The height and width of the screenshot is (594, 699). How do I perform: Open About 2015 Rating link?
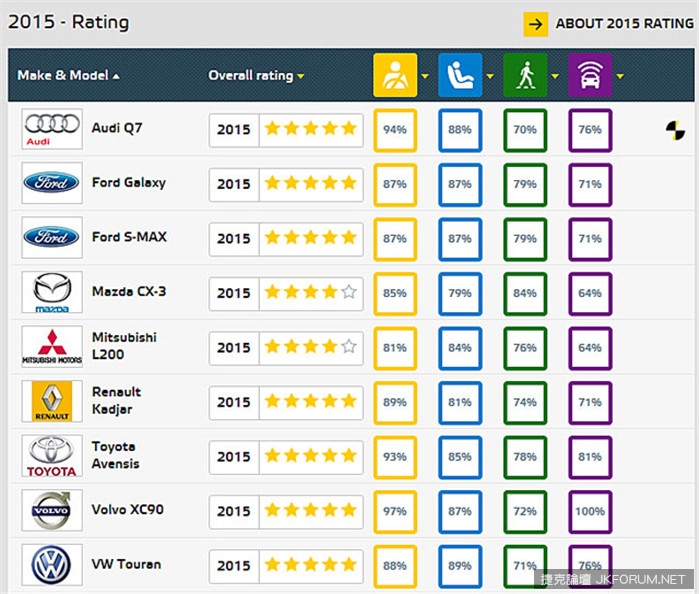[x=609, y=24]
